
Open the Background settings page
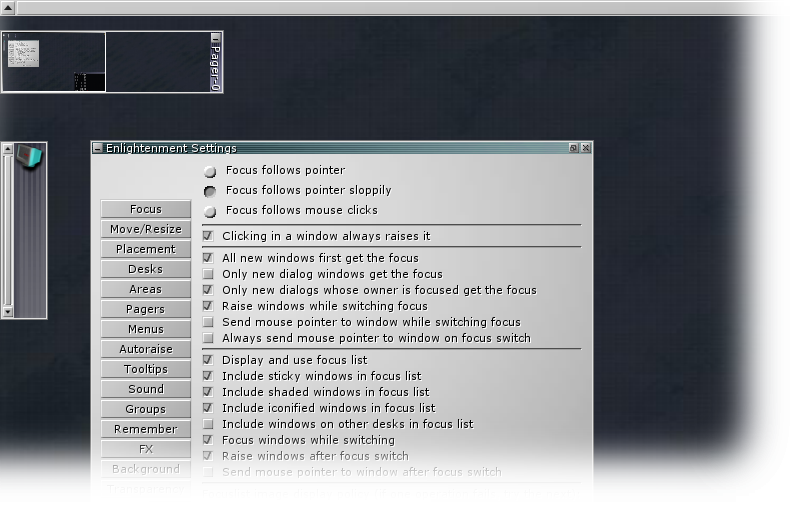146,469
